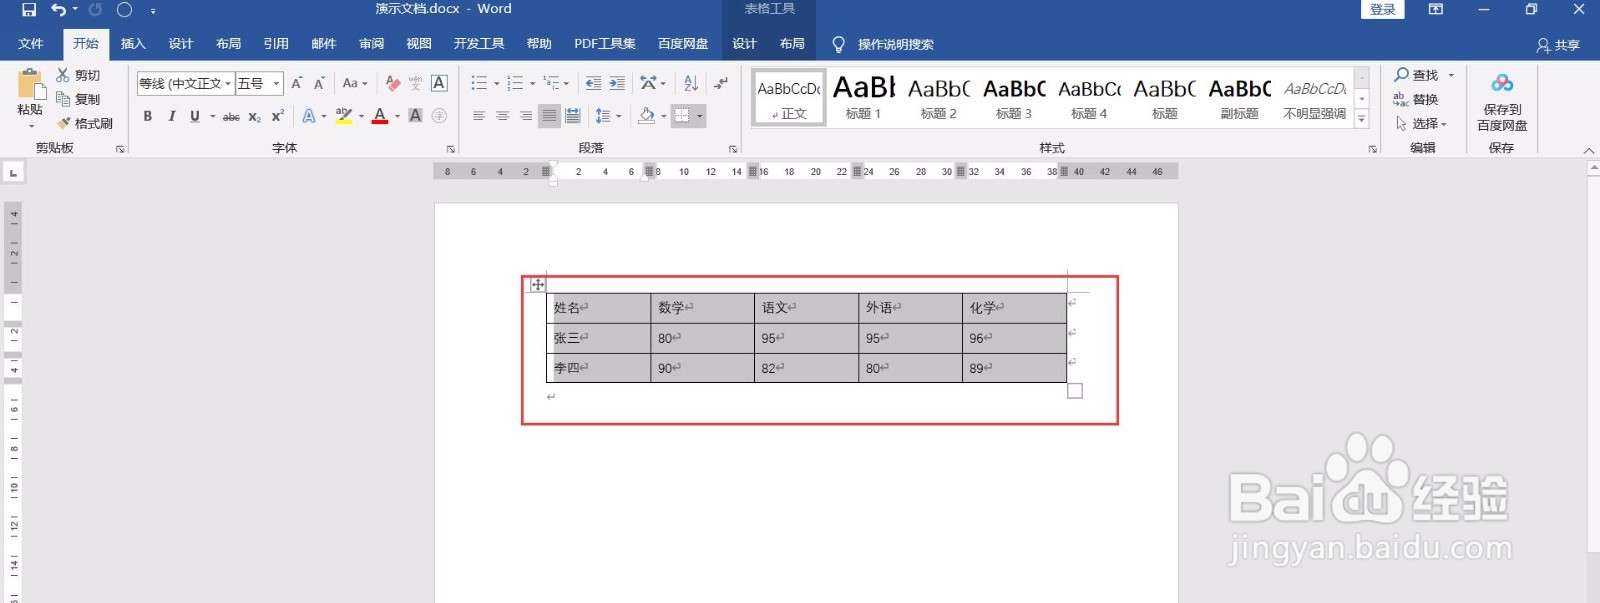The height and width of the screenshot is (603, 1600).
Task: Apply the 正文 normal style
Action: 789,97
